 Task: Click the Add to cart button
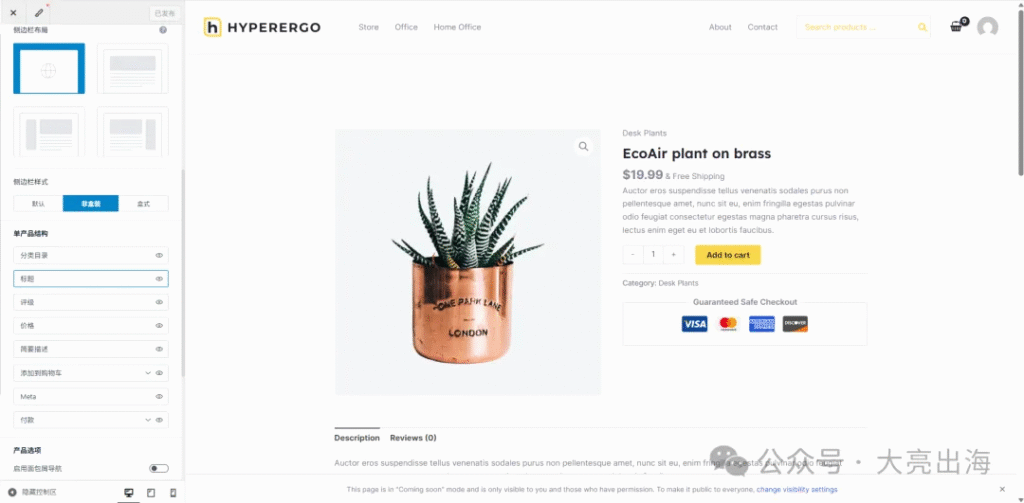point(728,255)
